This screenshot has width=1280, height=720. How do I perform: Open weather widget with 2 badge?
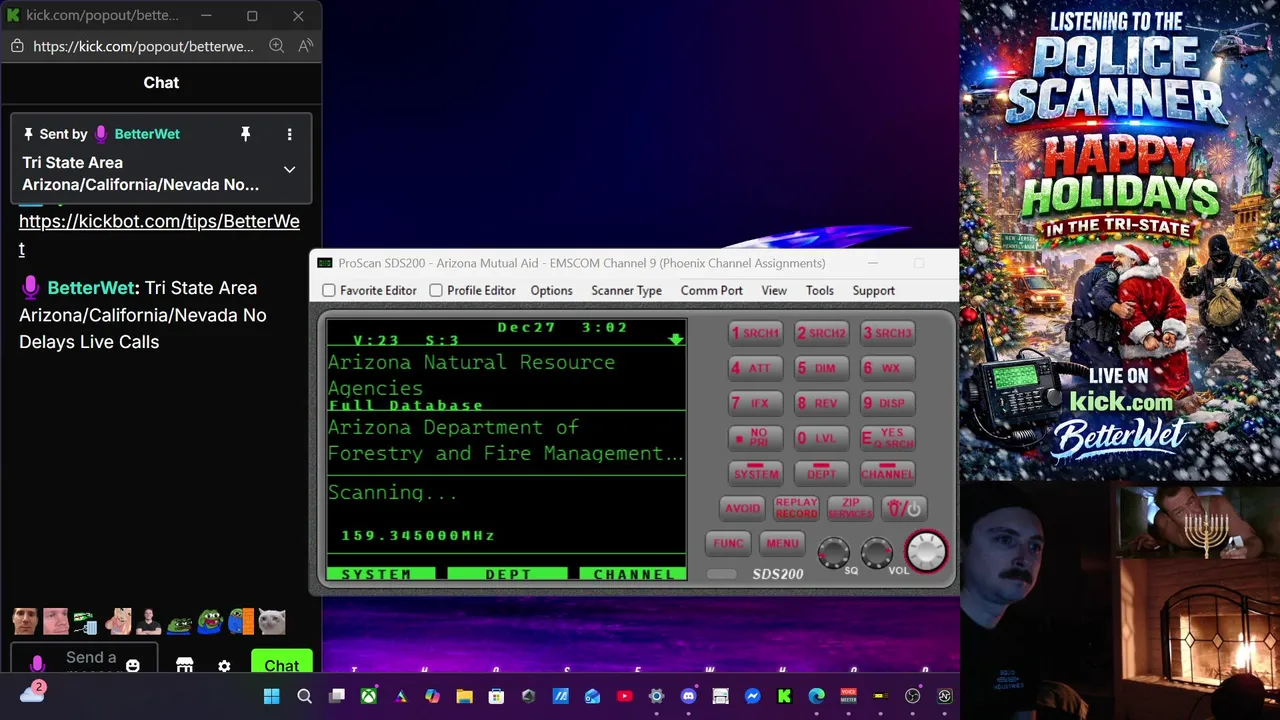click(x=32, y=692)
